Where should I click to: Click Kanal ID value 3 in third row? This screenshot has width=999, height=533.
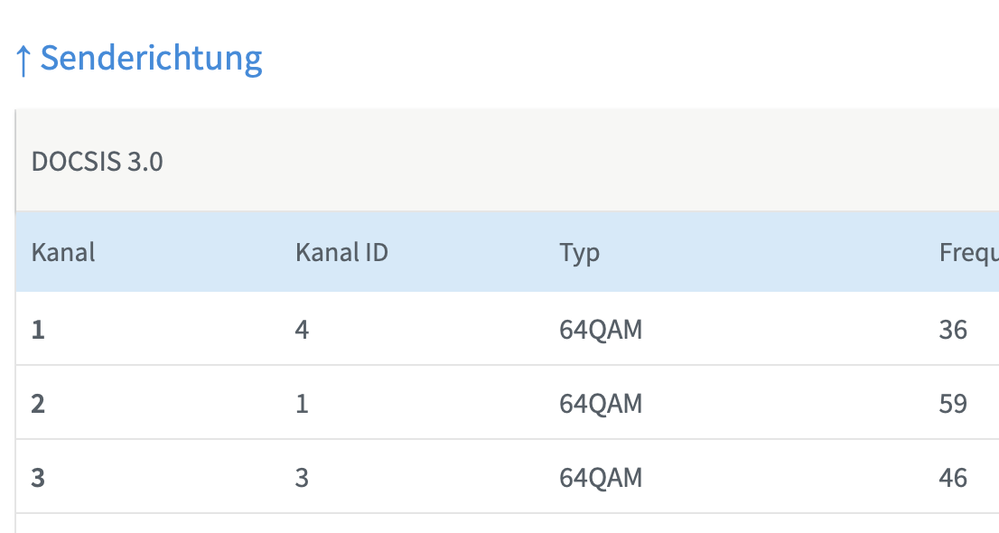coord(302,477)
